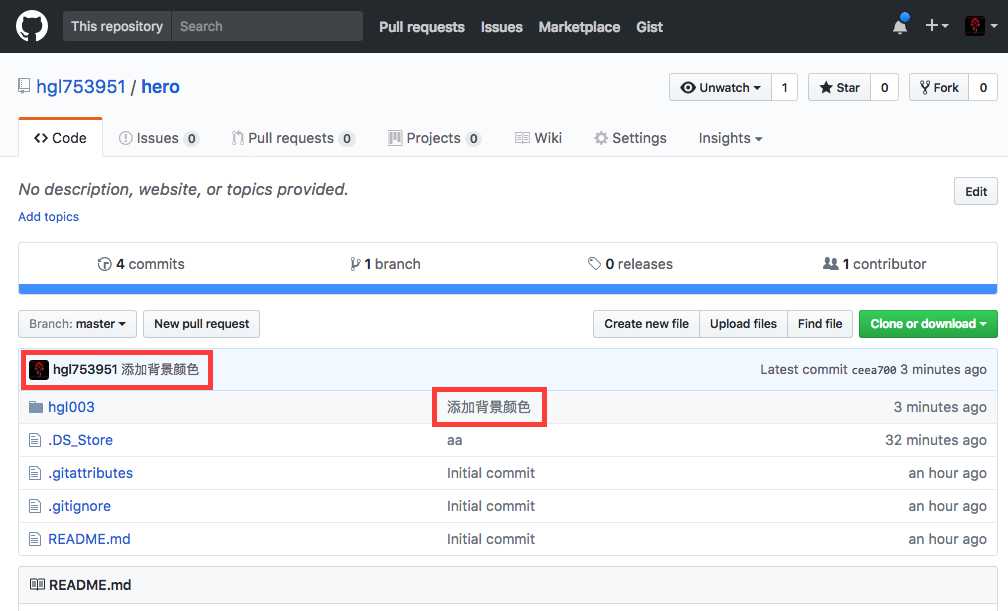Star the hero repository

[x=839, y=88]
